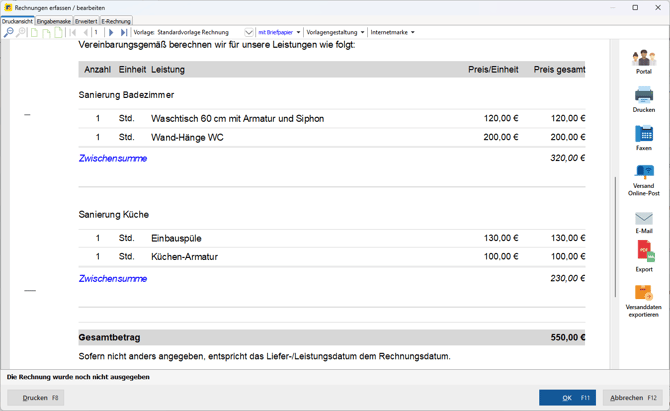Click the Drucken printer icon in the sidebar
The height and width of the screenshot is (411, 670).
click(644, 100)
